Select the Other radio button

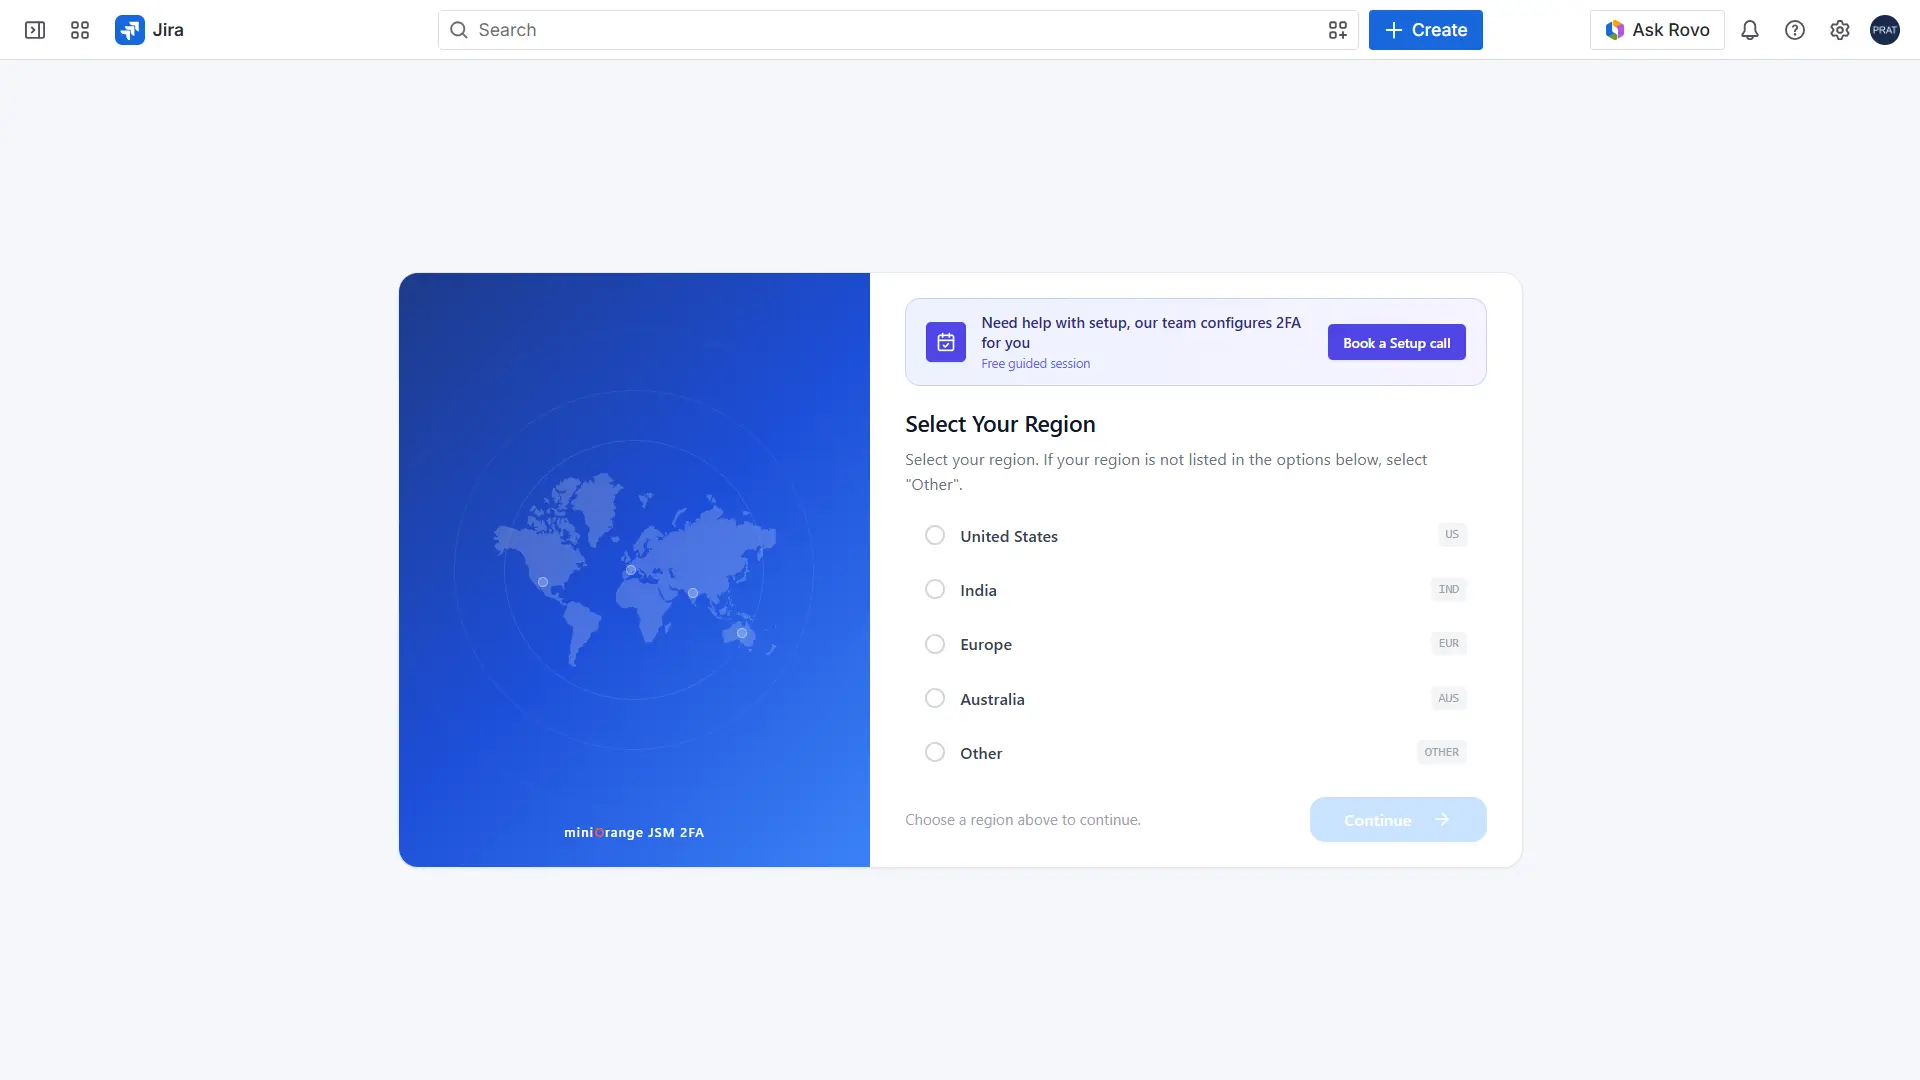(935, 752)
